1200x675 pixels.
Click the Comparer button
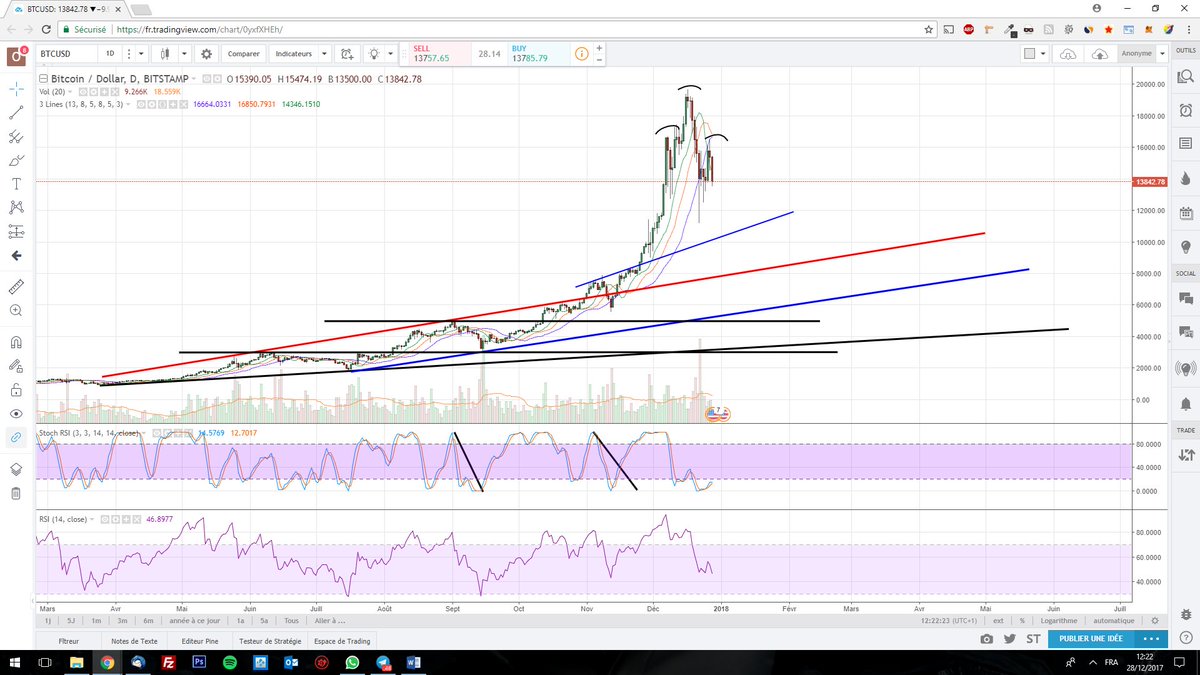click(244, 54)
